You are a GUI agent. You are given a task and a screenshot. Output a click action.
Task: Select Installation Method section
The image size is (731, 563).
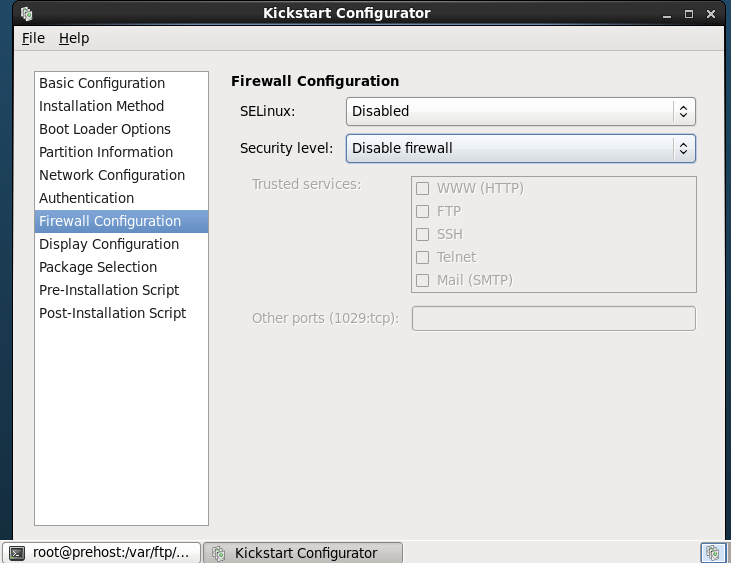click(x=121, y=106)
